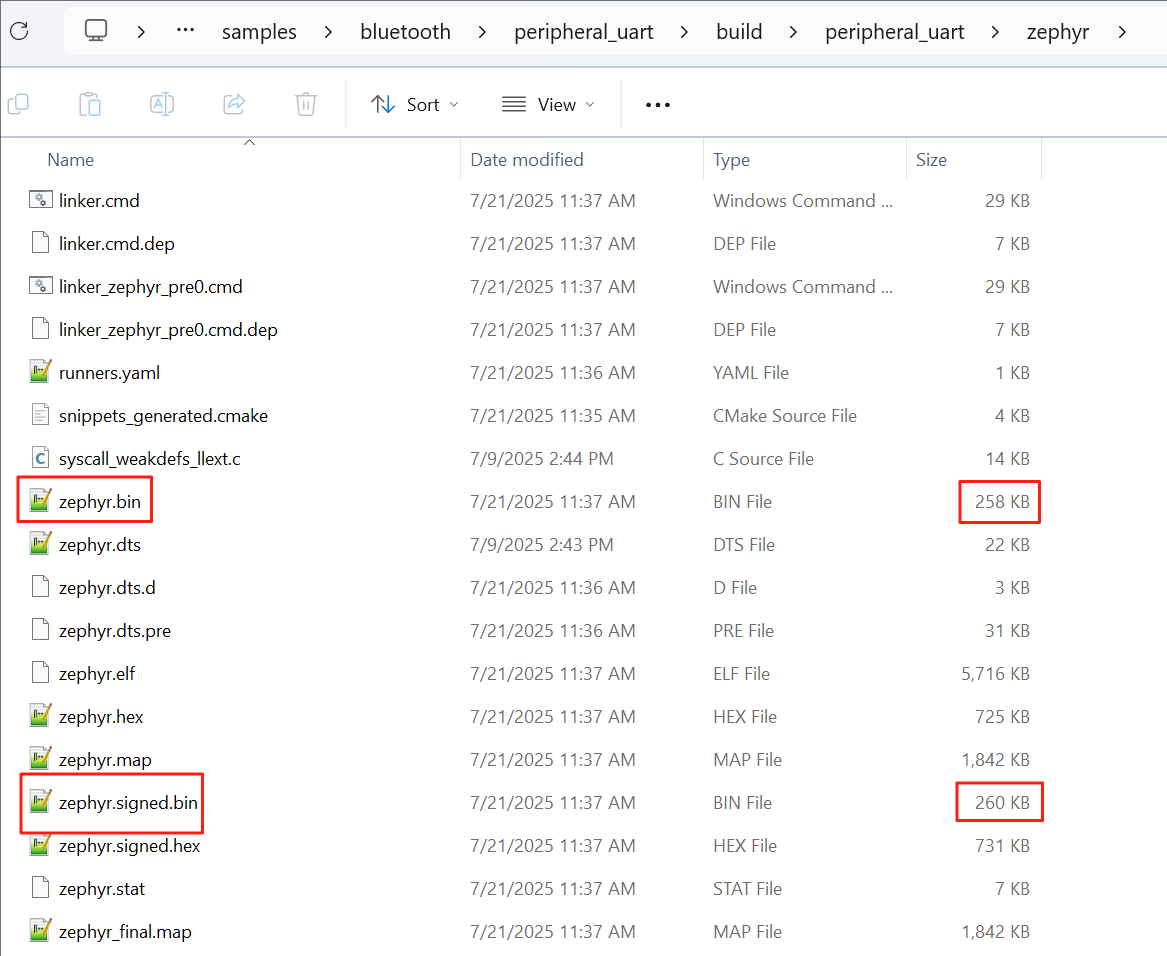Navigate to the build breadcrumb folder
The height and width of the screenshot is (956, 1167).
tap(739, 32)
